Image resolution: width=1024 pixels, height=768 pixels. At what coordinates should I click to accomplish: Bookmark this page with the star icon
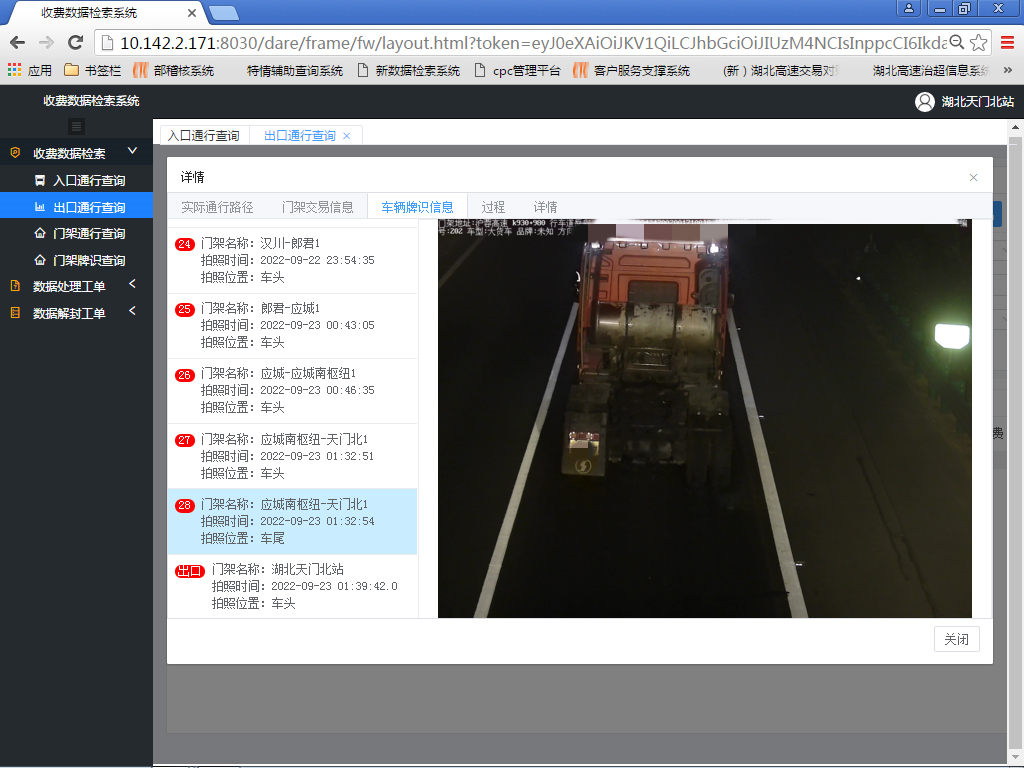(x=978, y=43)
